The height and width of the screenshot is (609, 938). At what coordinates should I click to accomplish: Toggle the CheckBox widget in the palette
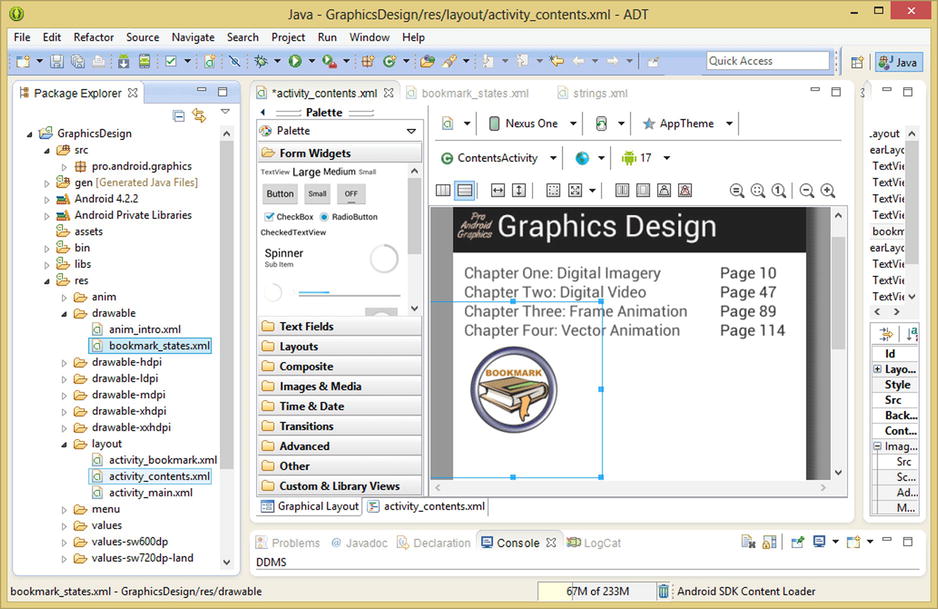tap(289, 217)
